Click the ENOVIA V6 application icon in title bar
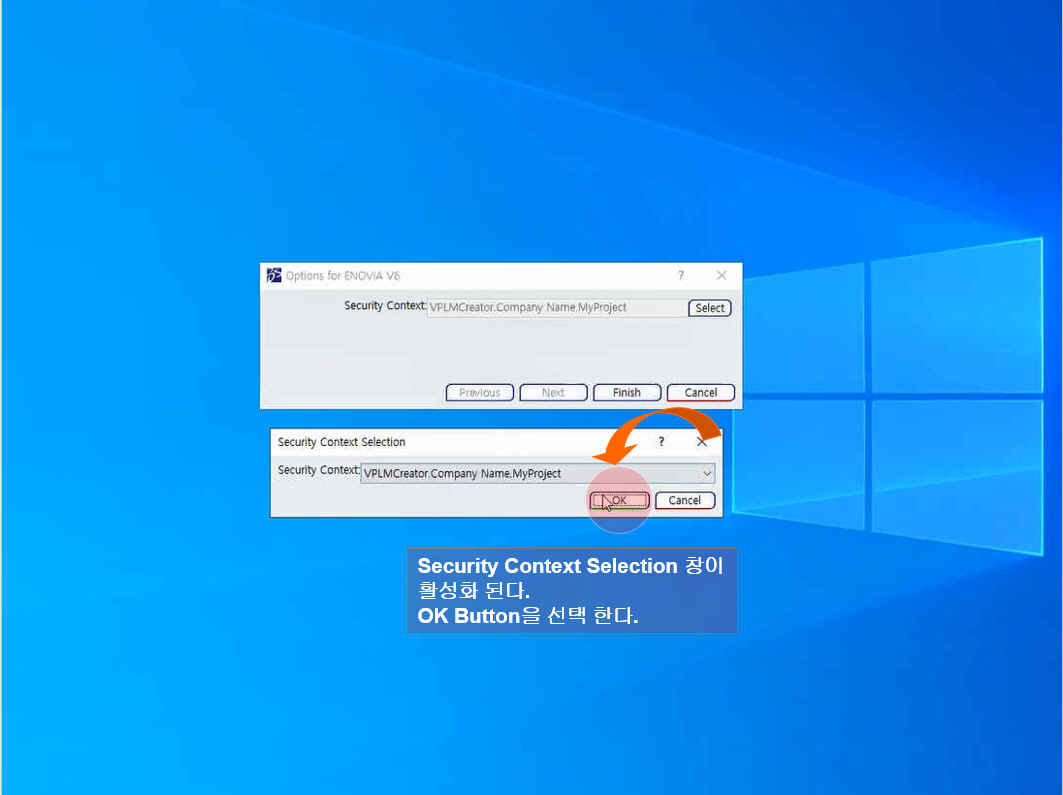Screen dimensions: 1063x795 click(274, 275)
